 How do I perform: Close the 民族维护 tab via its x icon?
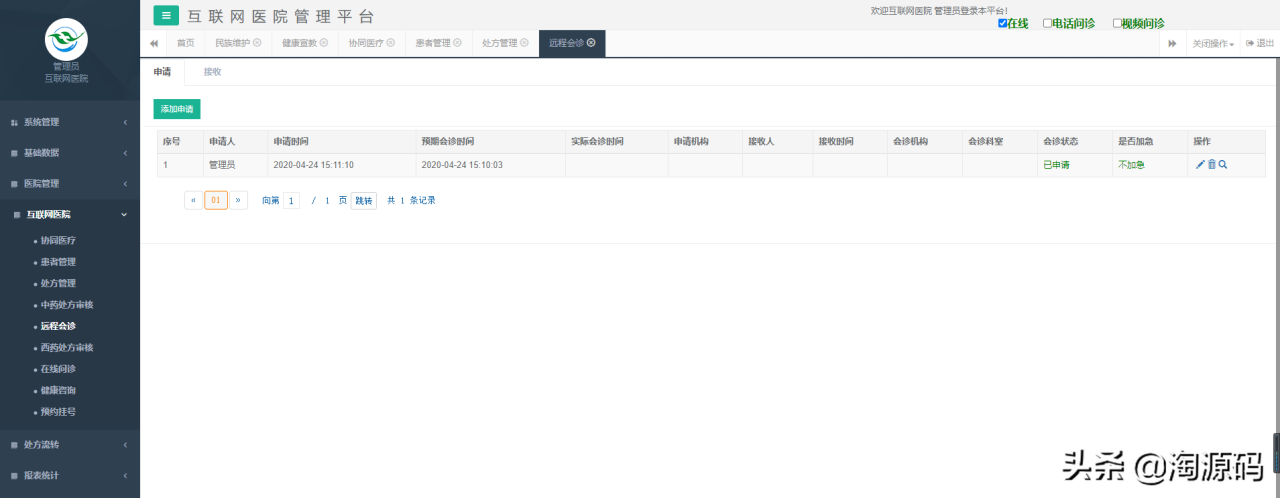pyautogui.click(x=257, y=43)
